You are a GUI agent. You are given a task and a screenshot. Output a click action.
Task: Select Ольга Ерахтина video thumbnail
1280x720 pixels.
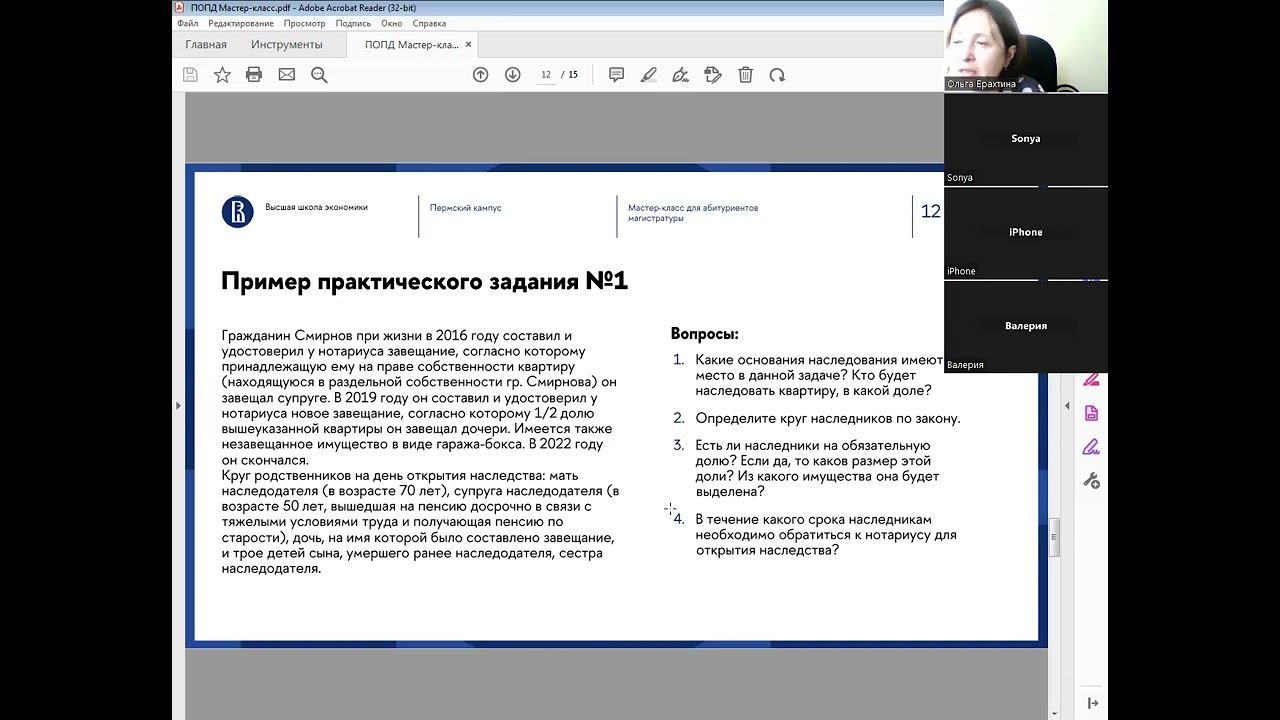[1026, 46]
